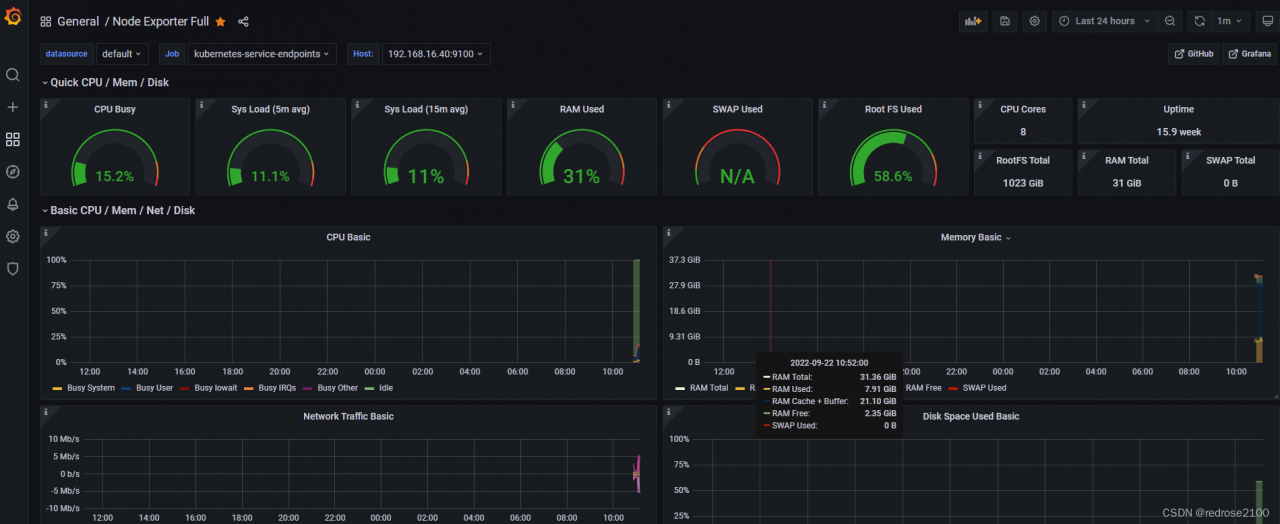Open the search dashboards icon in sidebar
Screen dimensions: 1280x524
(x=13, y=75)
